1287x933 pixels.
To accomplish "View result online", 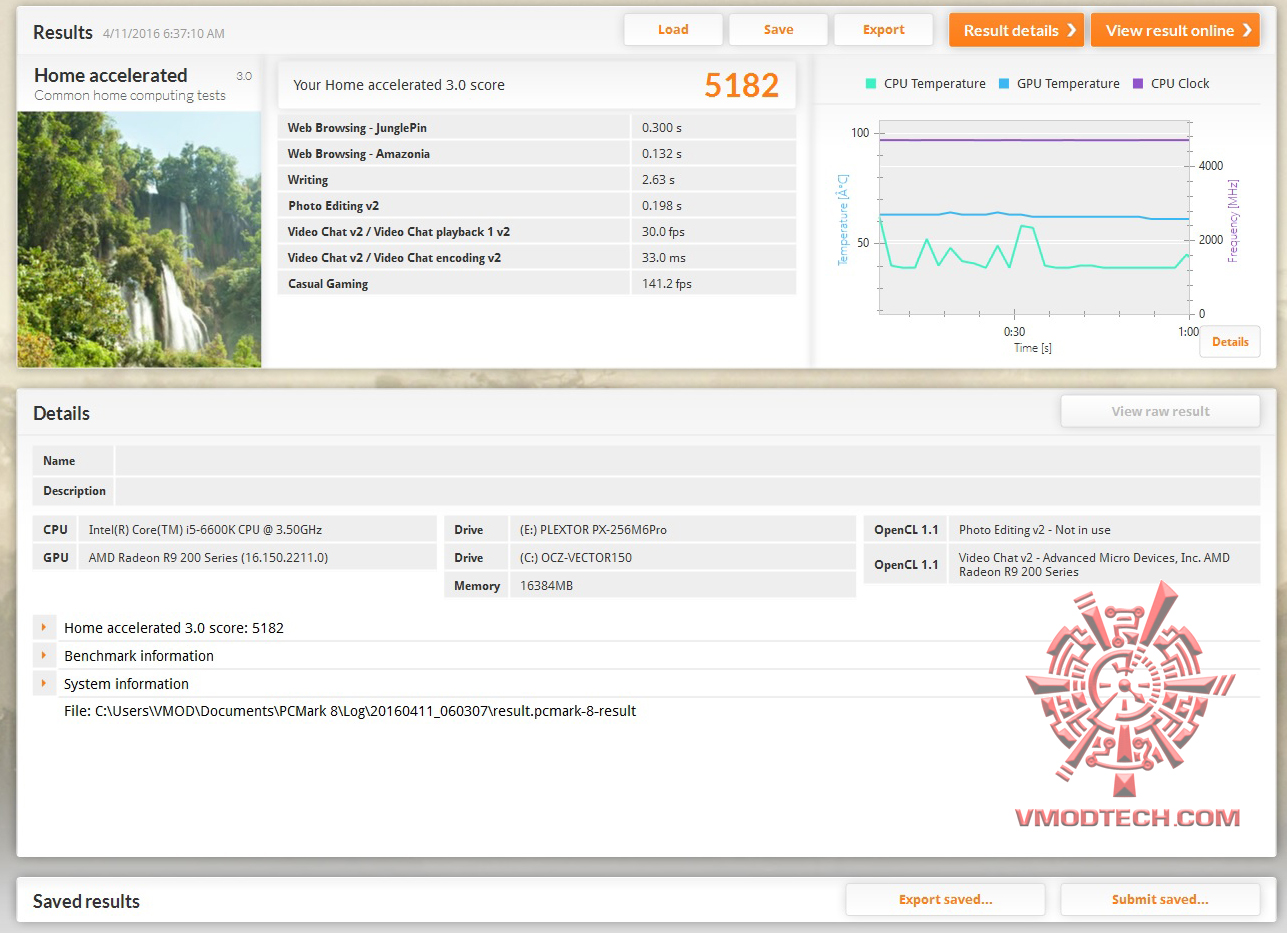I will 1175,30.
